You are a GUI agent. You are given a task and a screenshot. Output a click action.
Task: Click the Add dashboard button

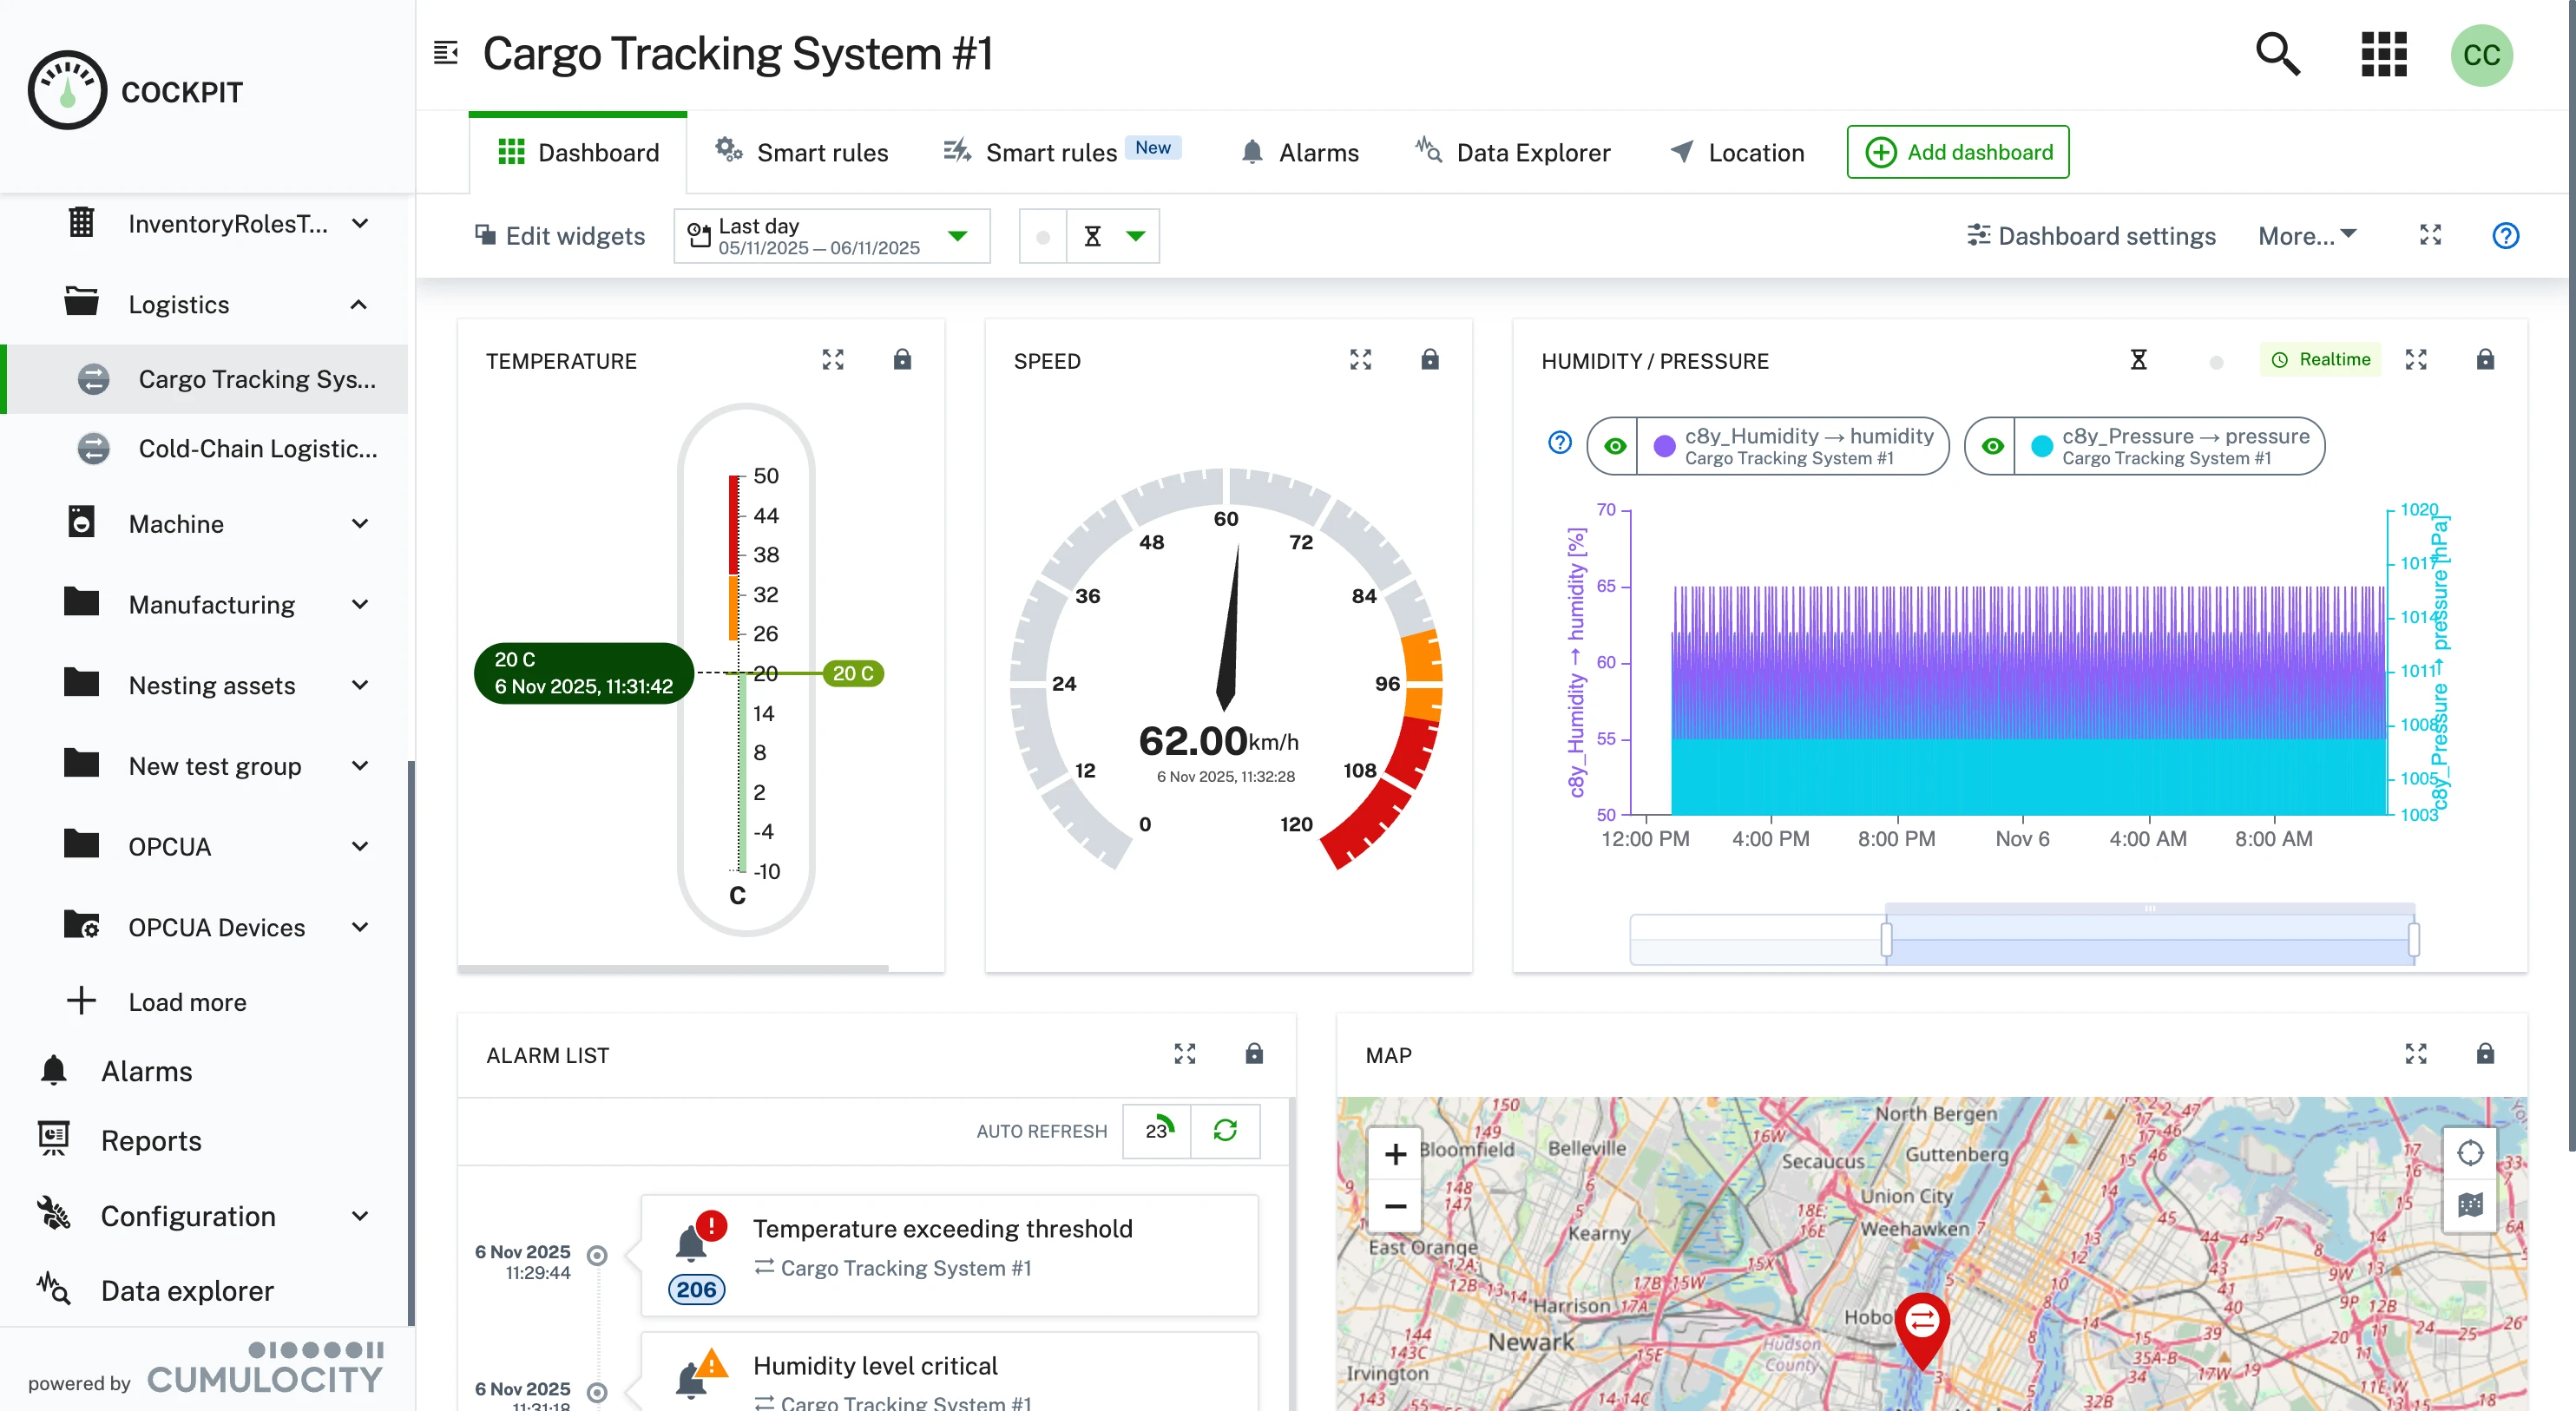[1957, 152]
